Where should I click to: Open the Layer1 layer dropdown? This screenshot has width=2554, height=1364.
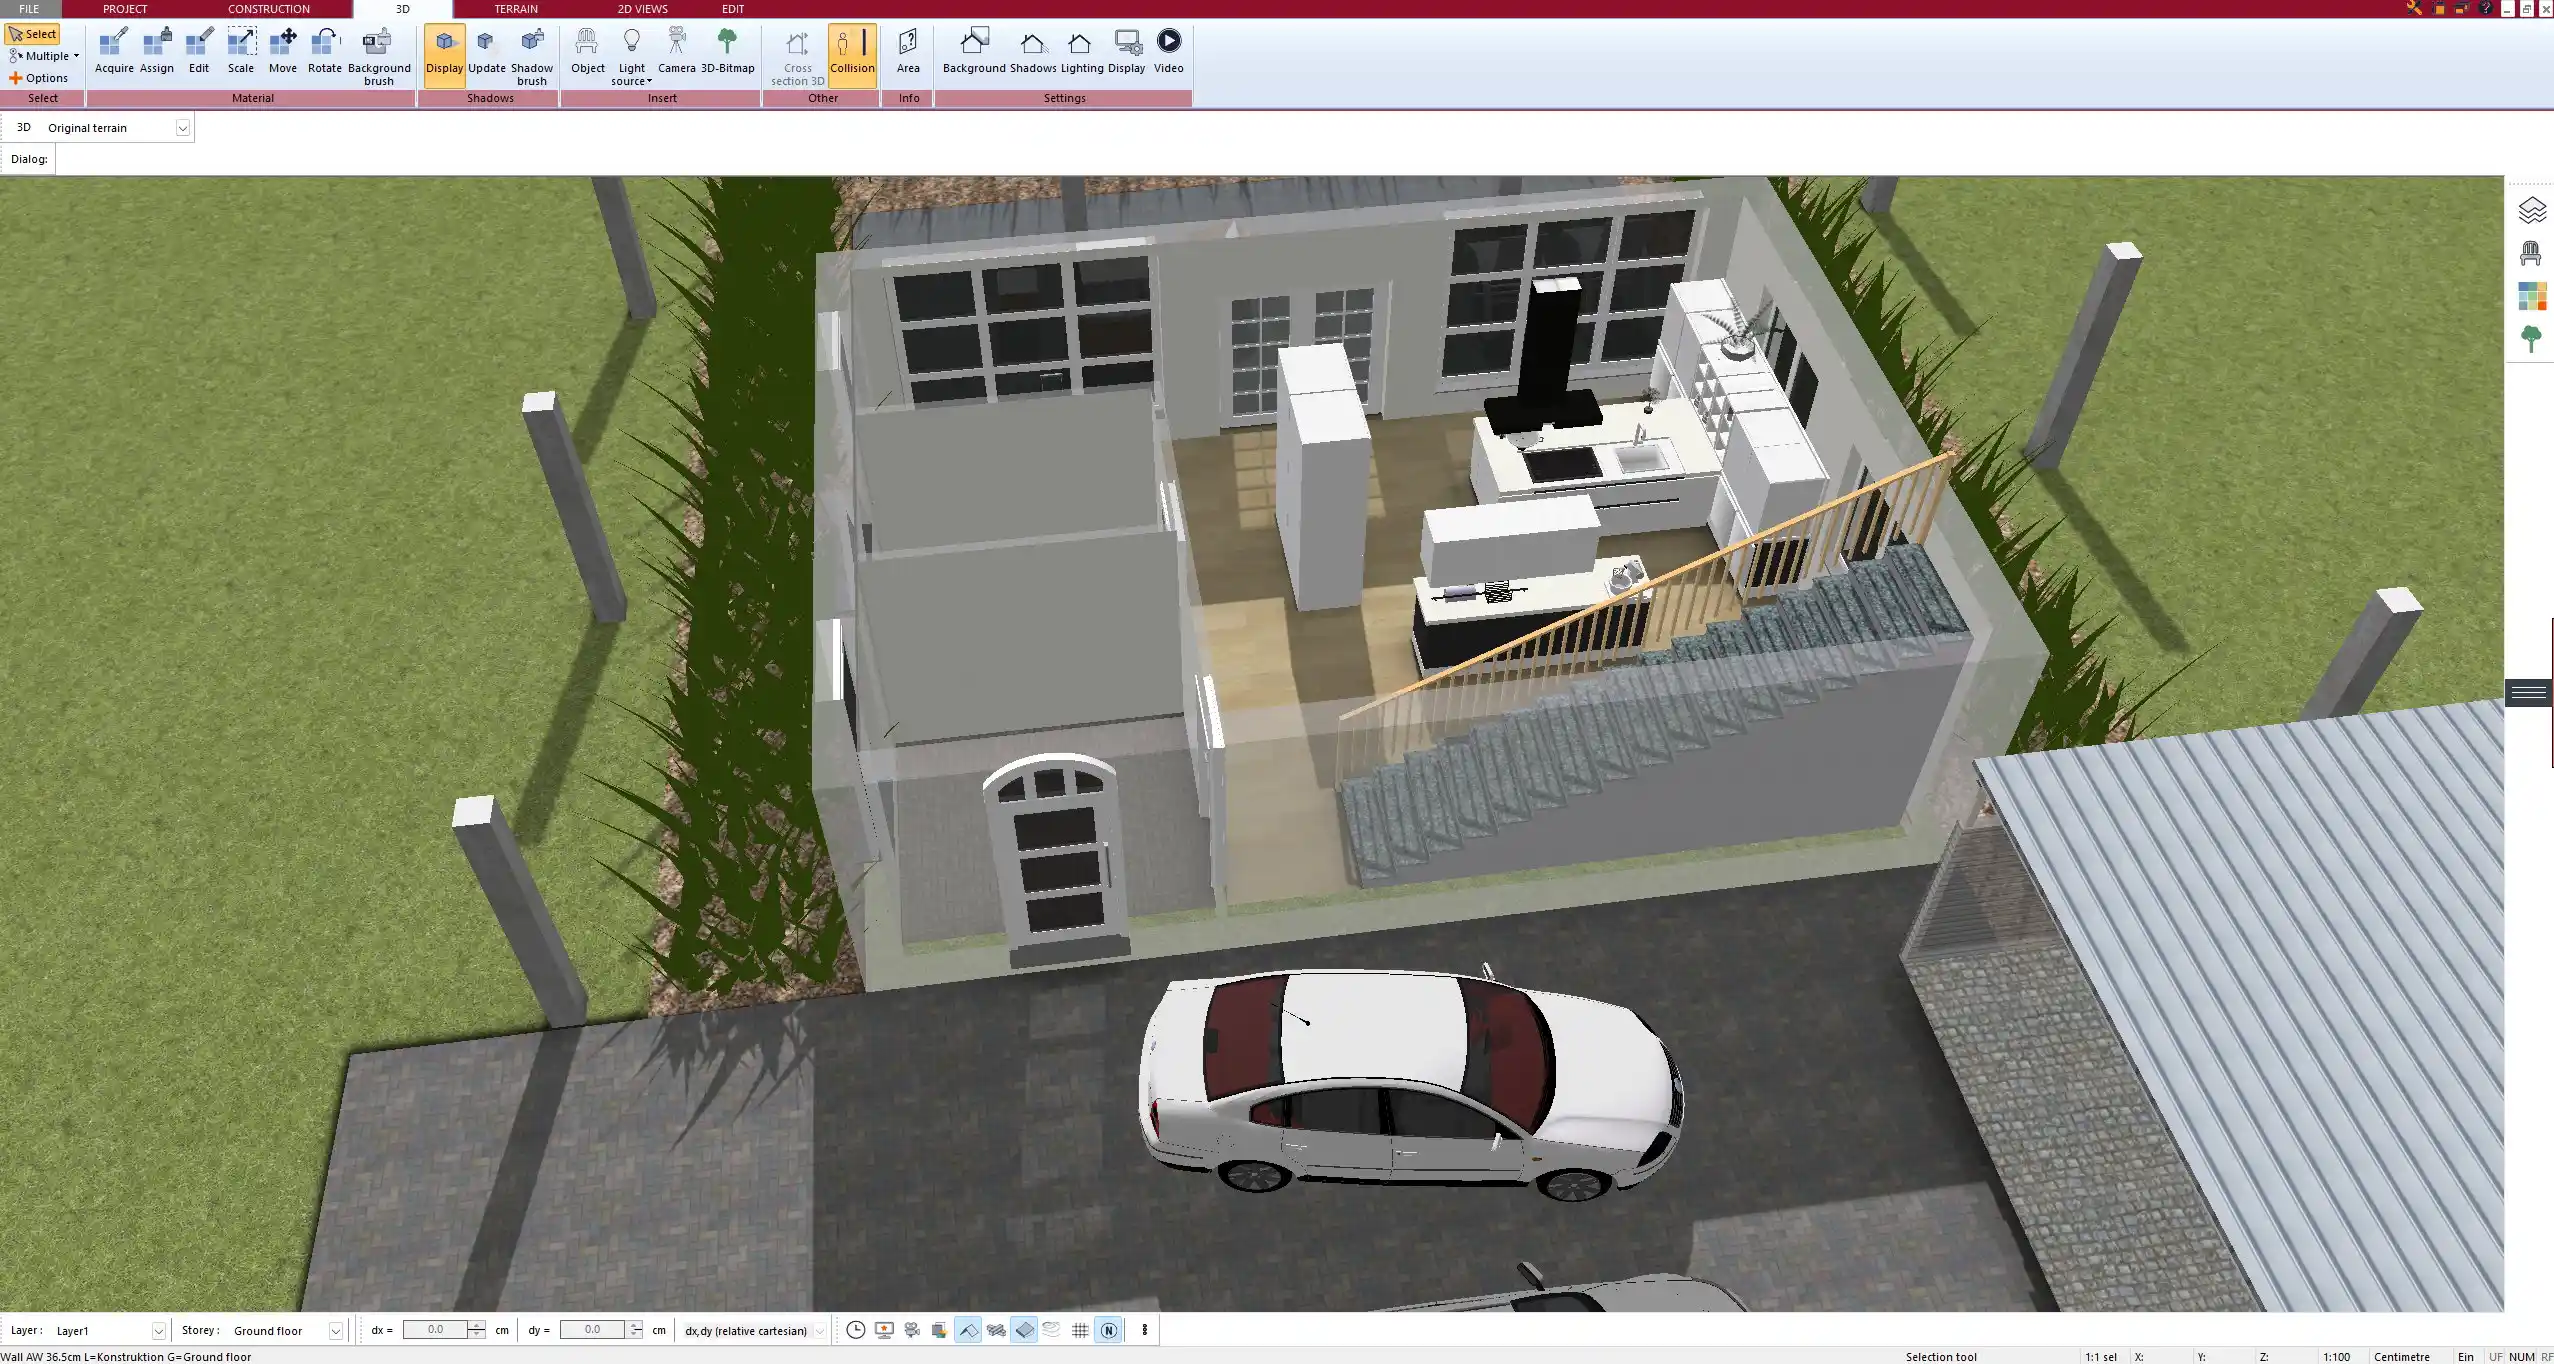pyautogui.click(x=158, y=1331)
